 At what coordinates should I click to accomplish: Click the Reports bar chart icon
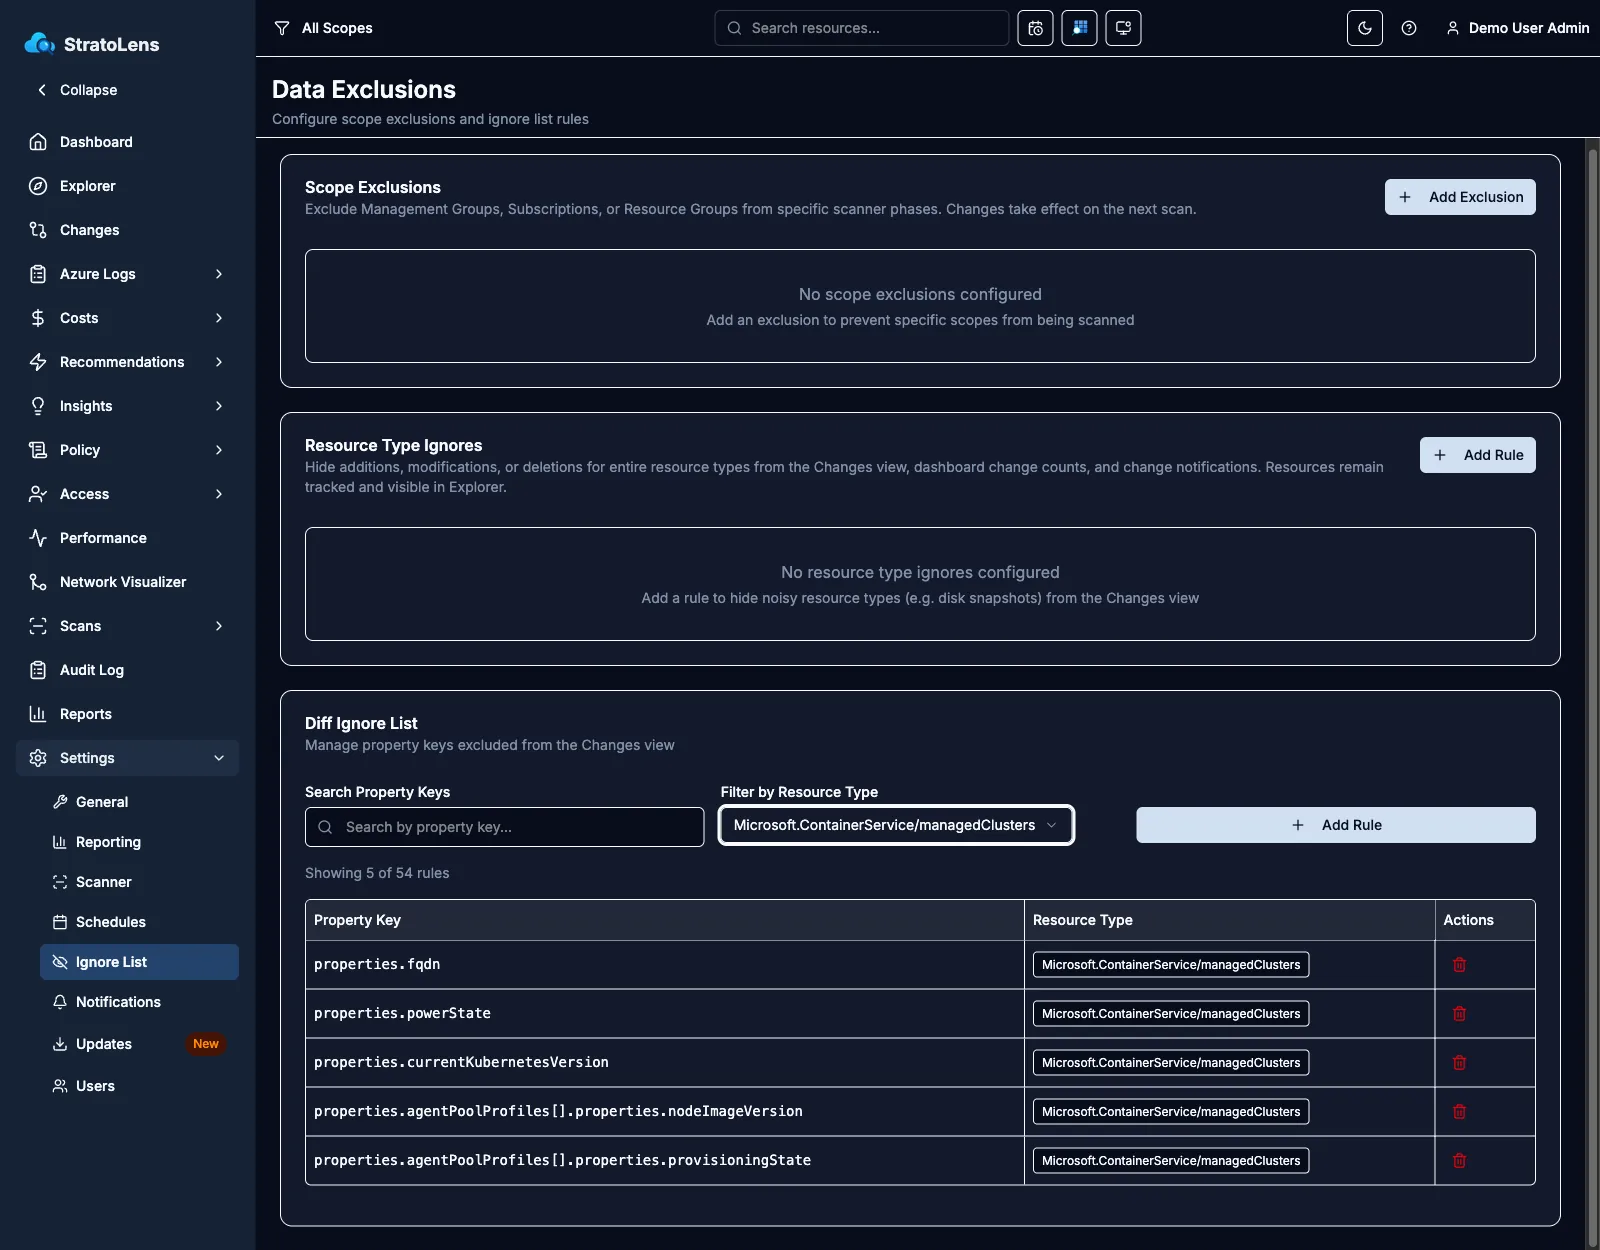pos(38,714)
